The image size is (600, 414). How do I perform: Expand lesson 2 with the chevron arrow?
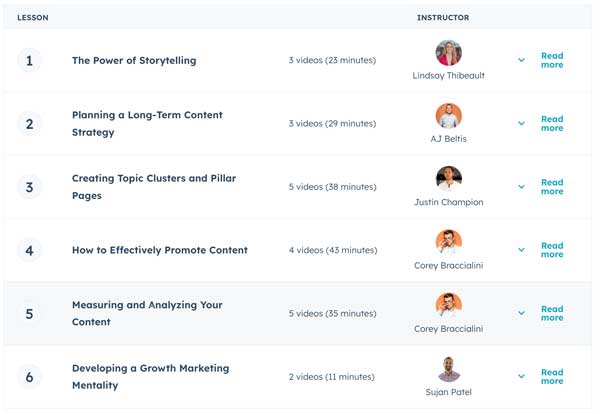[x=521, y=124]
